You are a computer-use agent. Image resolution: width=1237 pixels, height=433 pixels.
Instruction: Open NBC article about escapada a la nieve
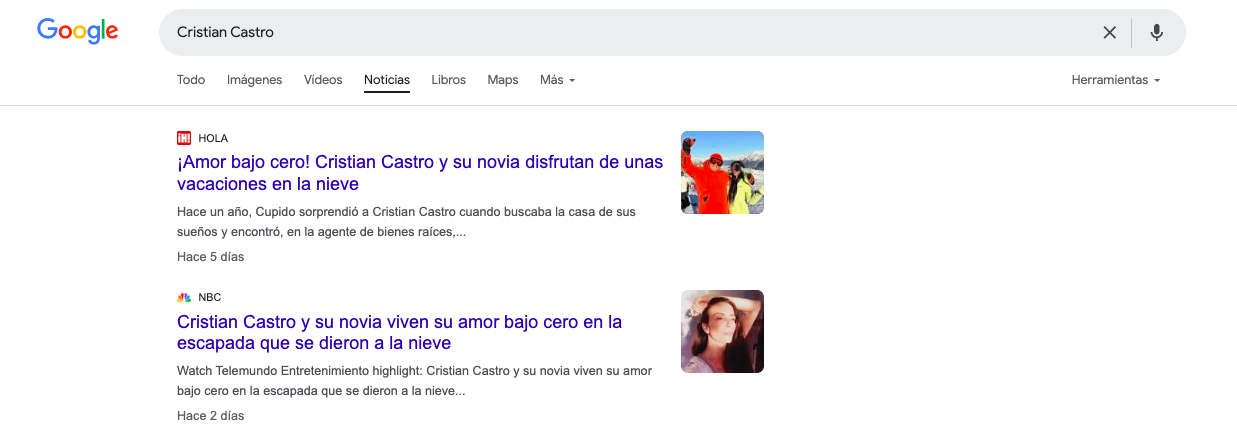[399, 333]
